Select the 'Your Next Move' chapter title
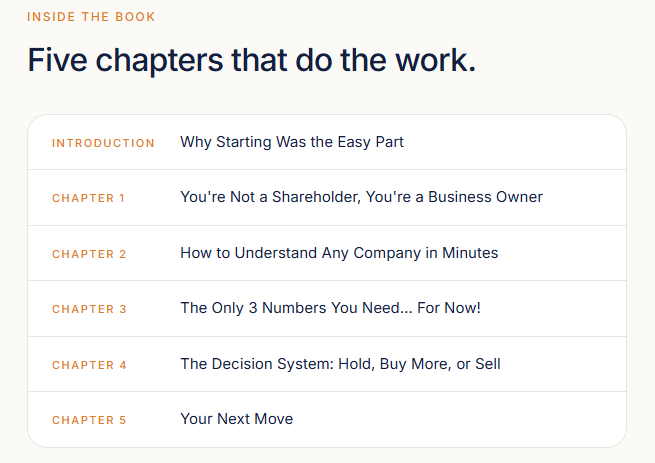The height and width of the screenshot is (463, 655). click(x=236, y=419)
